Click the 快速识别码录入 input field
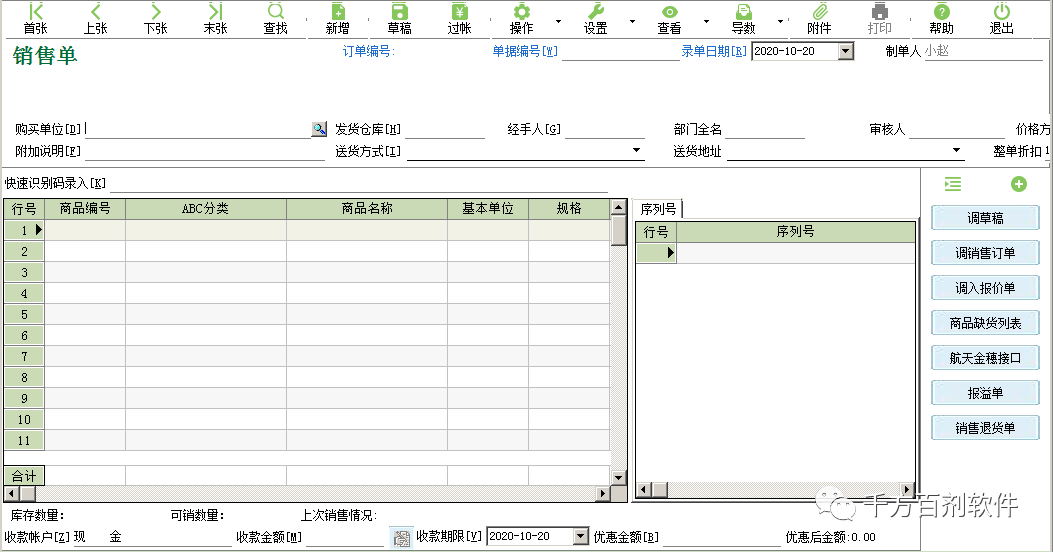The image size is (1053, 552). pyautogui.click(x=359, y=183)
